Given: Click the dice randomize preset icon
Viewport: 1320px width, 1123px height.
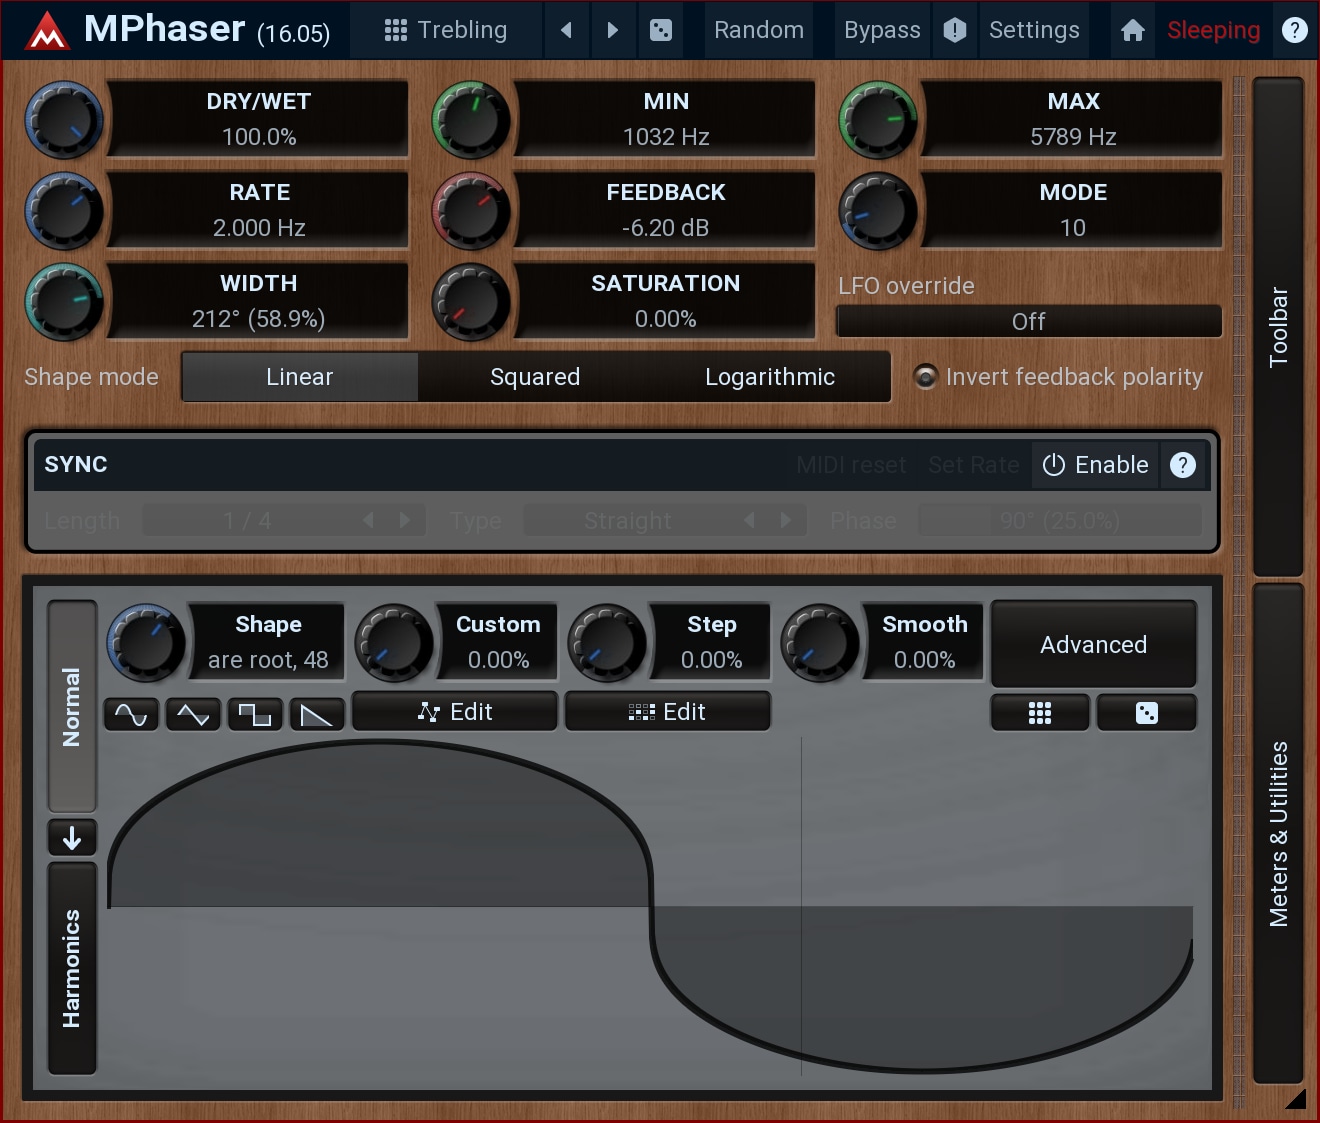Looking at the screenshot, I should [661, 30].
